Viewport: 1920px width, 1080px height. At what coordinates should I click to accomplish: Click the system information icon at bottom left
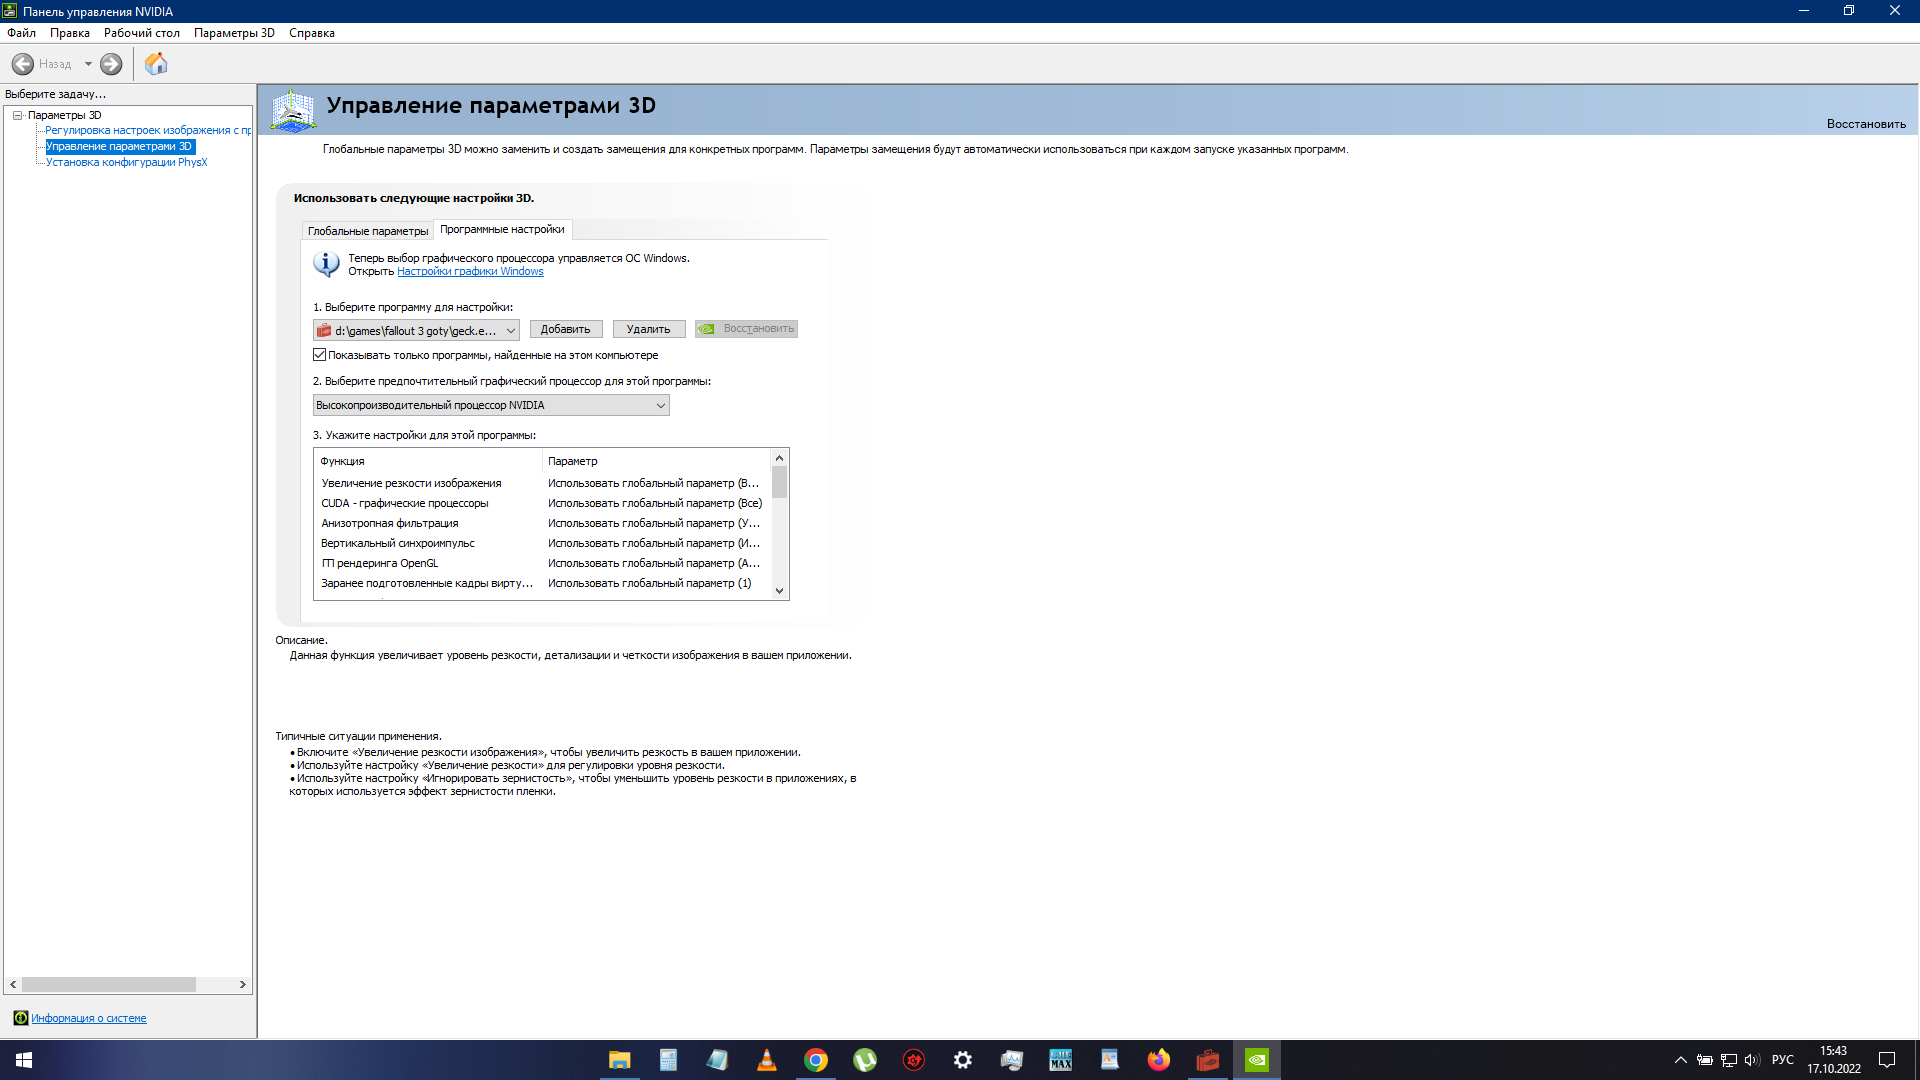coord(20,1018)
